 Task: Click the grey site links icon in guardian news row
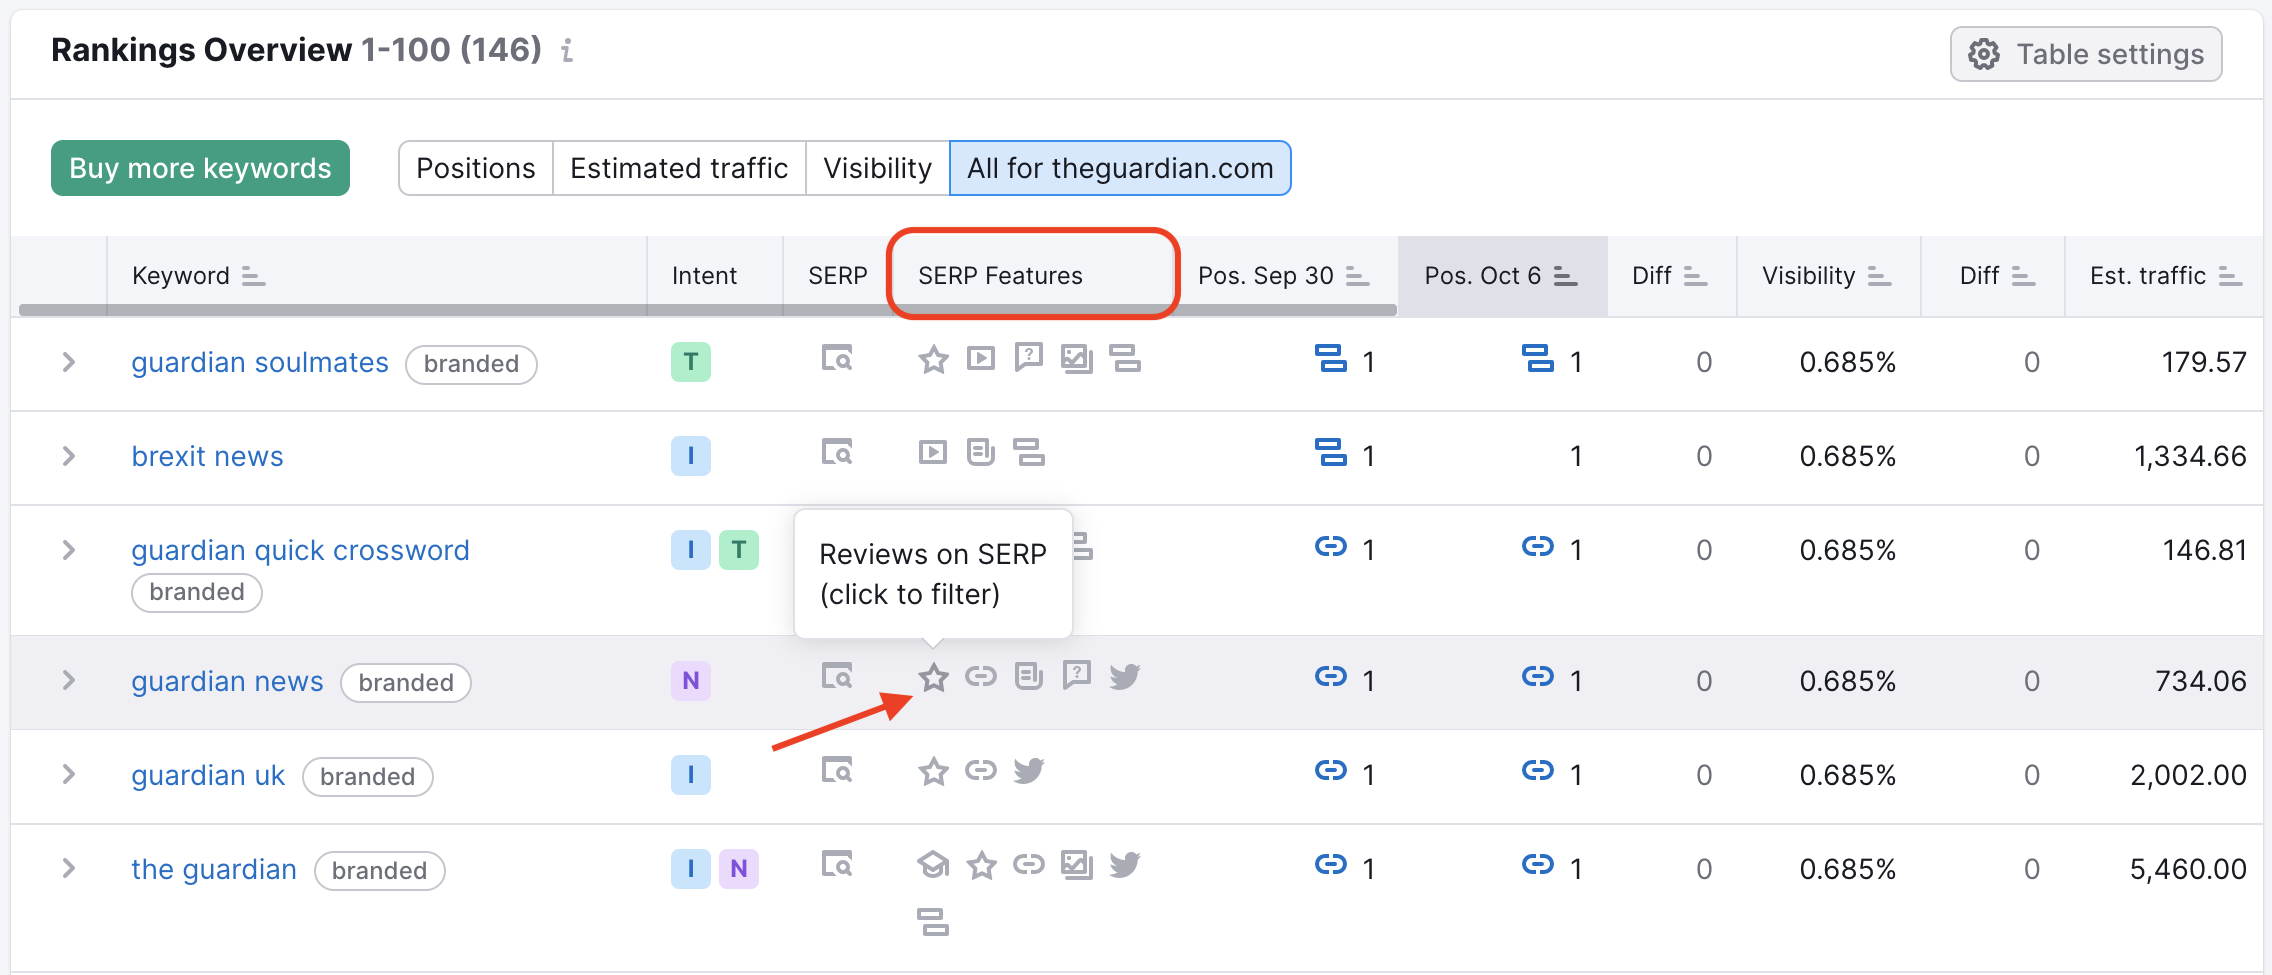(981, 677)
